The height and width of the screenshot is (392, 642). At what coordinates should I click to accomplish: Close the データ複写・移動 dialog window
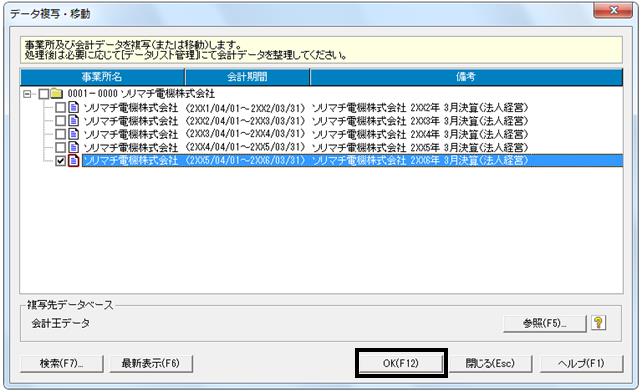click(x=613, y=10)
